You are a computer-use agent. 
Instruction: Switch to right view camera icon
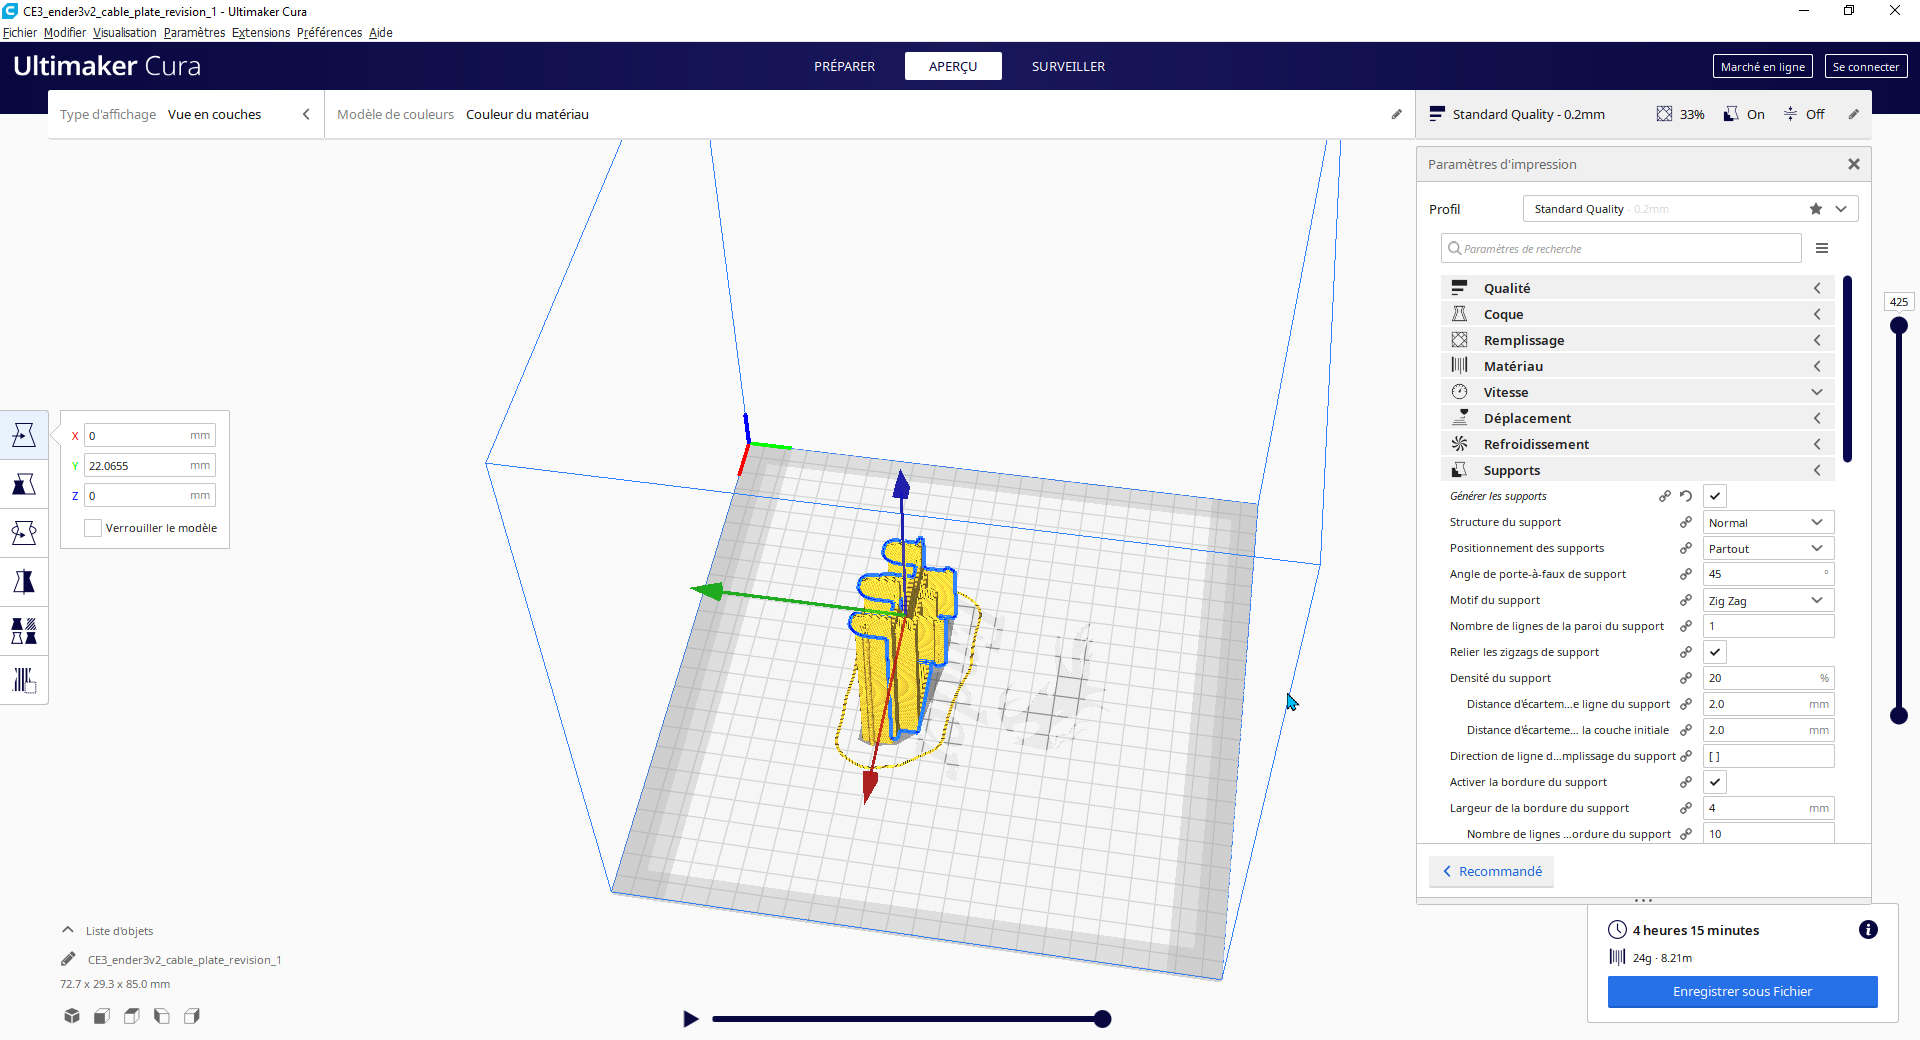click(x=192, y=1016)
